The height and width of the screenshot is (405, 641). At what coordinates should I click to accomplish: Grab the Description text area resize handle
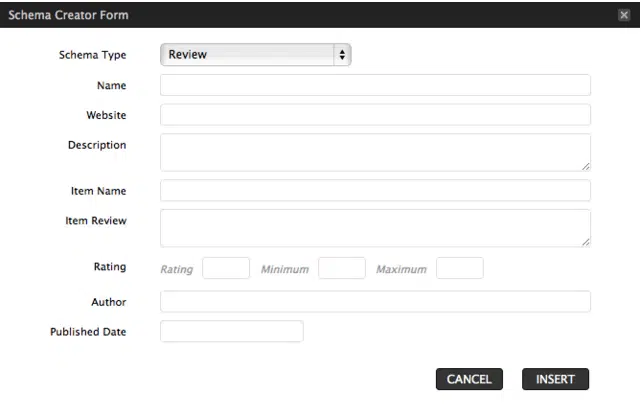[x=586, y=166]
